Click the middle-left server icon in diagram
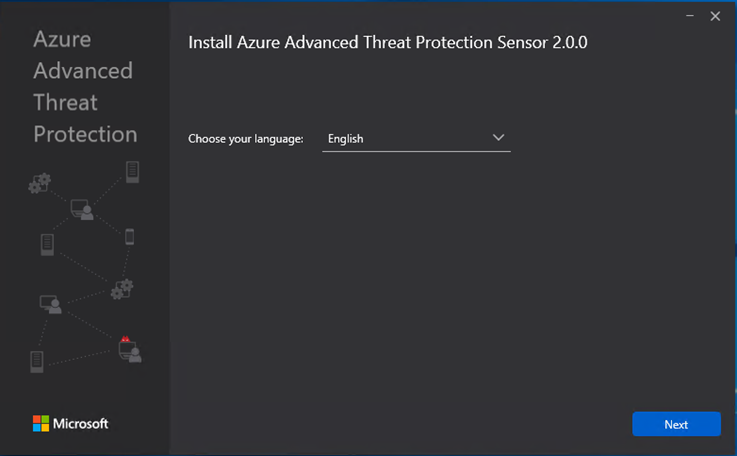This screenshot has width=737, height=456. coord(47,244)
